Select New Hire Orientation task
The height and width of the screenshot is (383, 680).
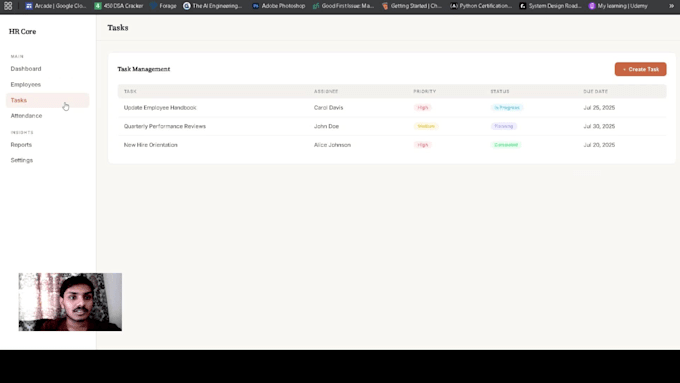(x=150, y=145)
